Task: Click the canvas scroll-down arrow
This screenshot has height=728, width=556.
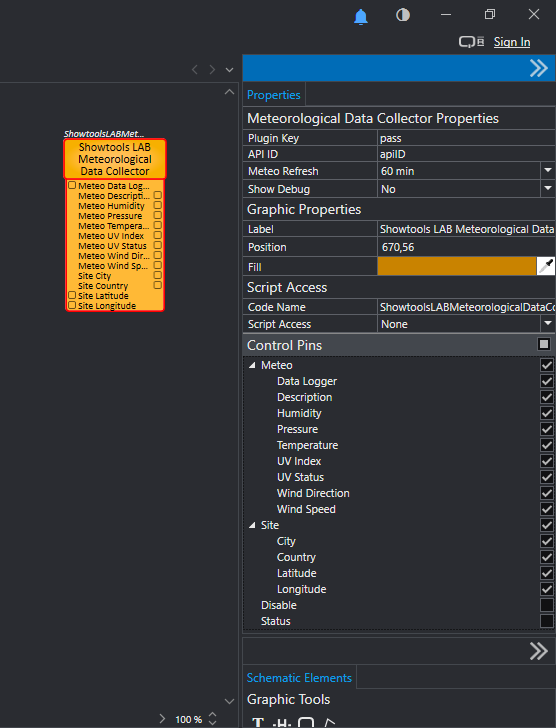Action: click(229, 701)
